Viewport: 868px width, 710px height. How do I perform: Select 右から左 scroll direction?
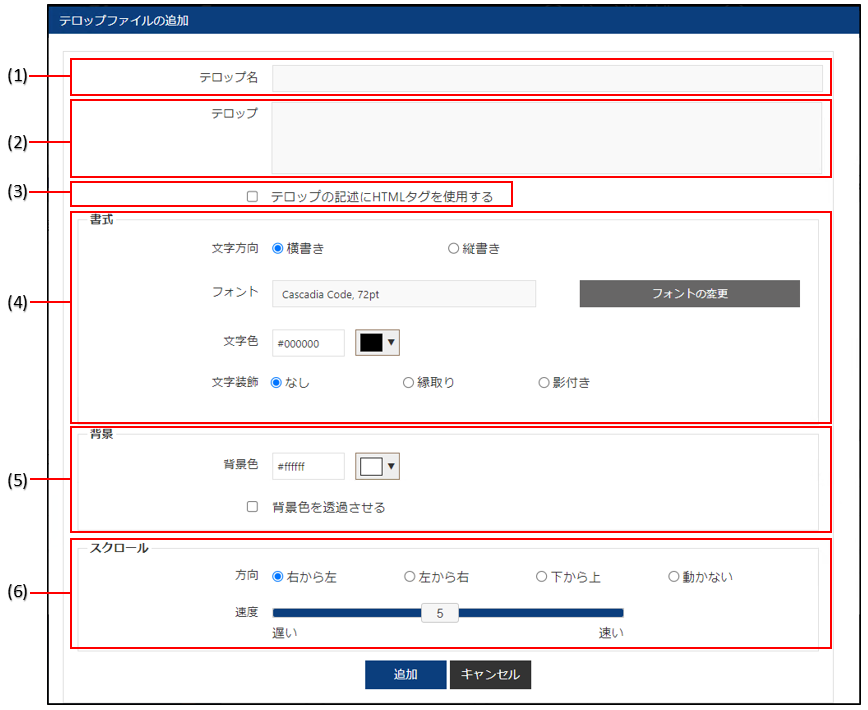click(277, 577)
